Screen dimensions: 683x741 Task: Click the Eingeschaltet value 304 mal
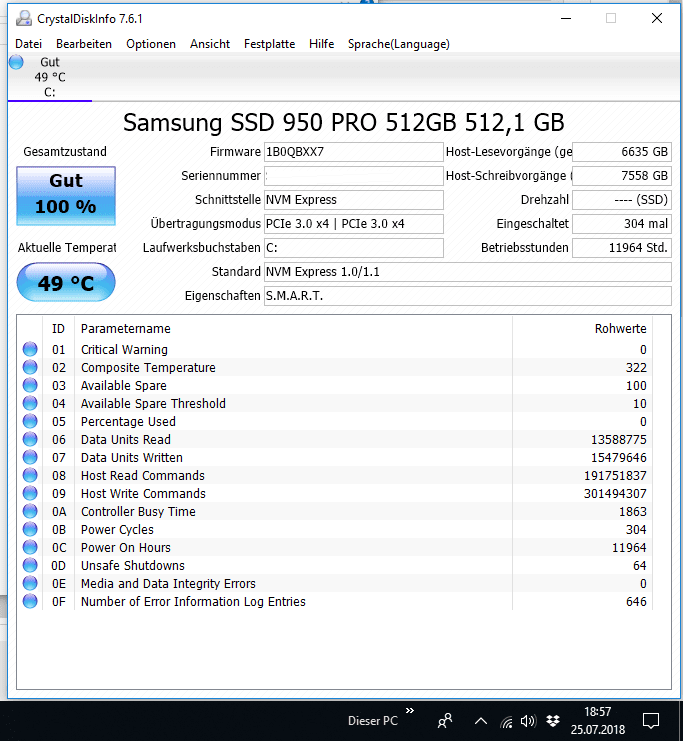click(622, 224)
